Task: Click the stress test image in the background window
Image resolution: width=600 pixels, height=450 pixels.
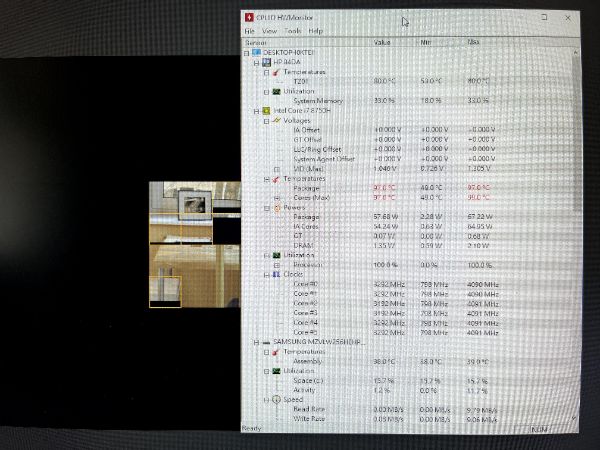Action: pyautogui.click(x=195, y=245)
